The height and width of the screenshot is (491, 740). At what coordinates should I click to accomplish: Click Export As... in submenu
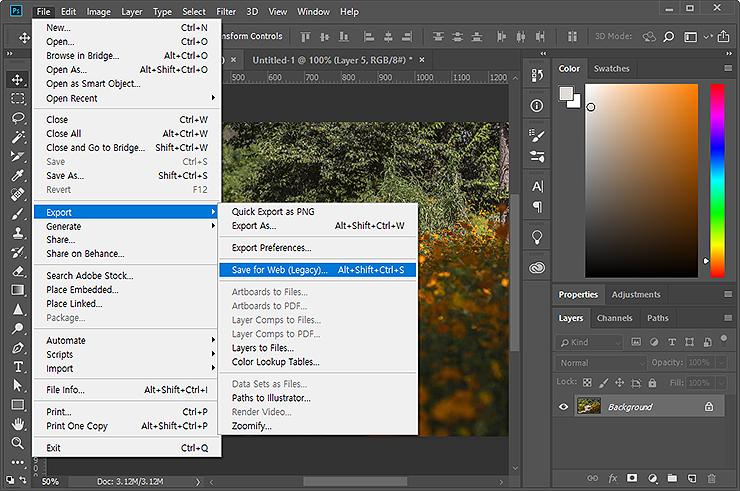(x=318, y=226)
